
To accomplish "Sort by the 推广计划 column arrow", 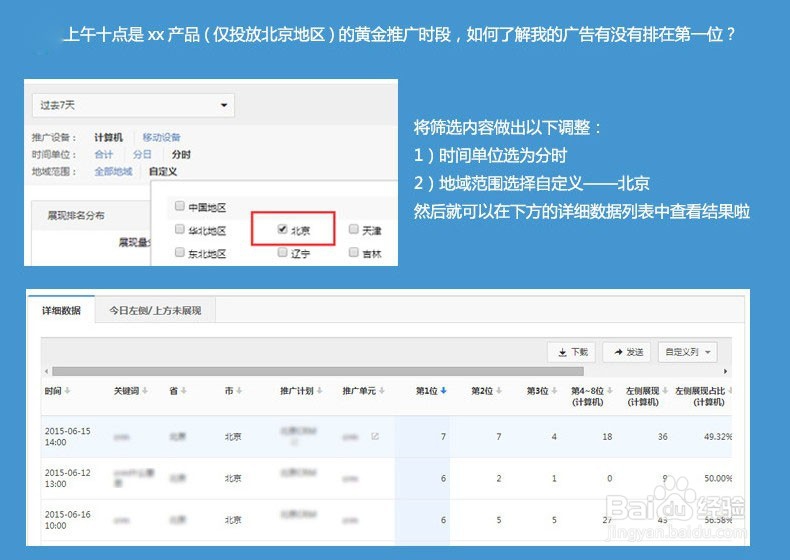I will pos(320,391).
